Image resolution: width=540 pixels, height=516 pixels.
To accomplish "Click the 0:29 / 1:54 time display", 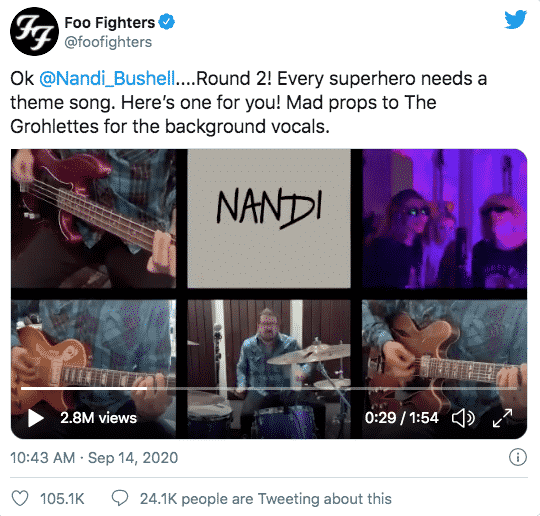I will pos(402,418).
